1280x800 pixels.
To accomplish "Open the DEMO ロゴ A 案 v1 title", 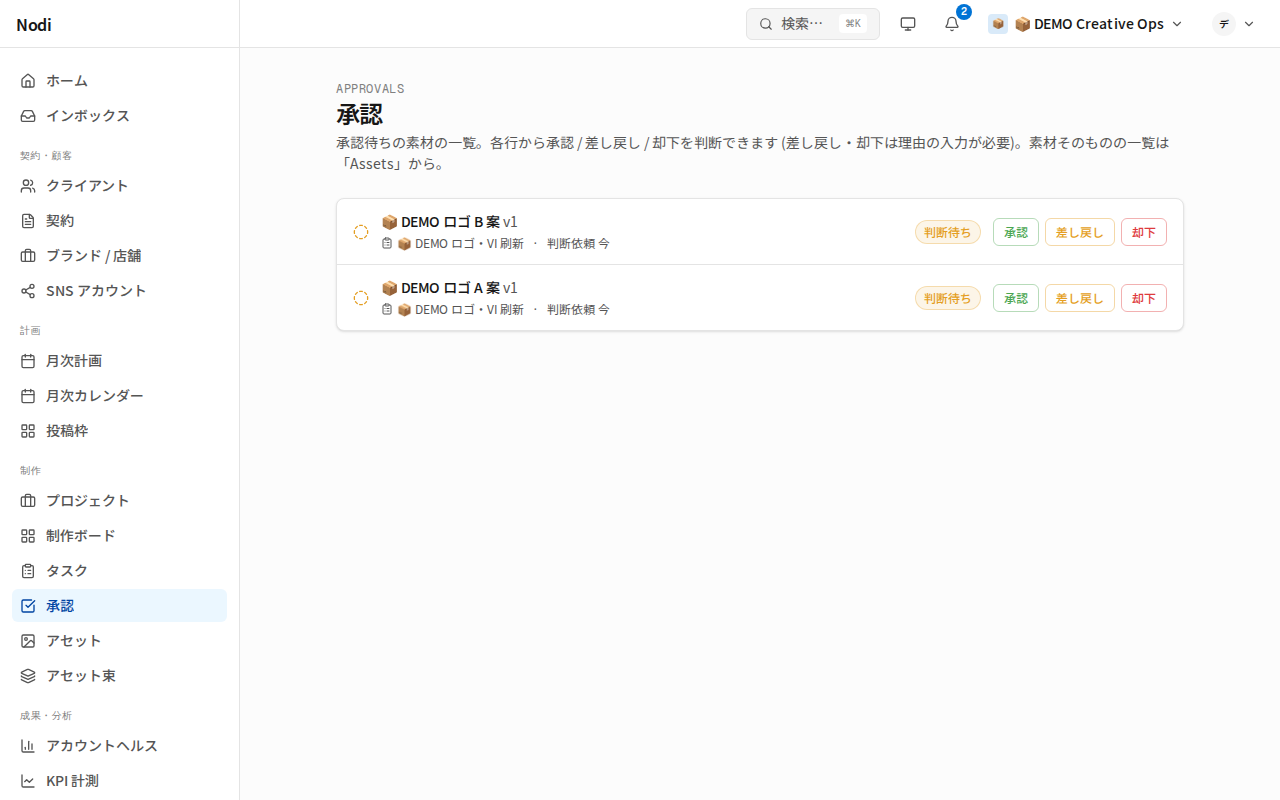I will pos(450,288).
